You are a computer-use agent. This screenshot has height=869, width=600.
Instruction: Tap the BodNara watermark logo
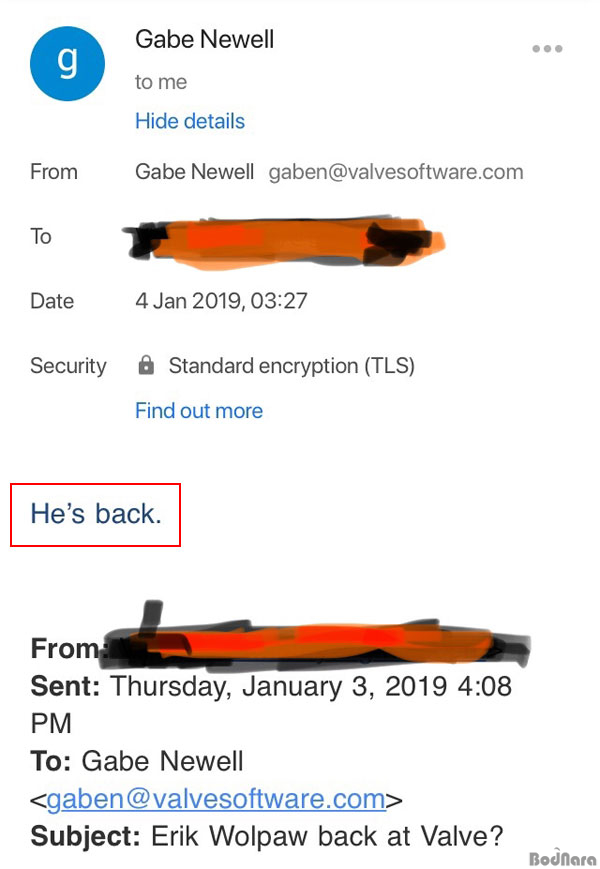562,857
